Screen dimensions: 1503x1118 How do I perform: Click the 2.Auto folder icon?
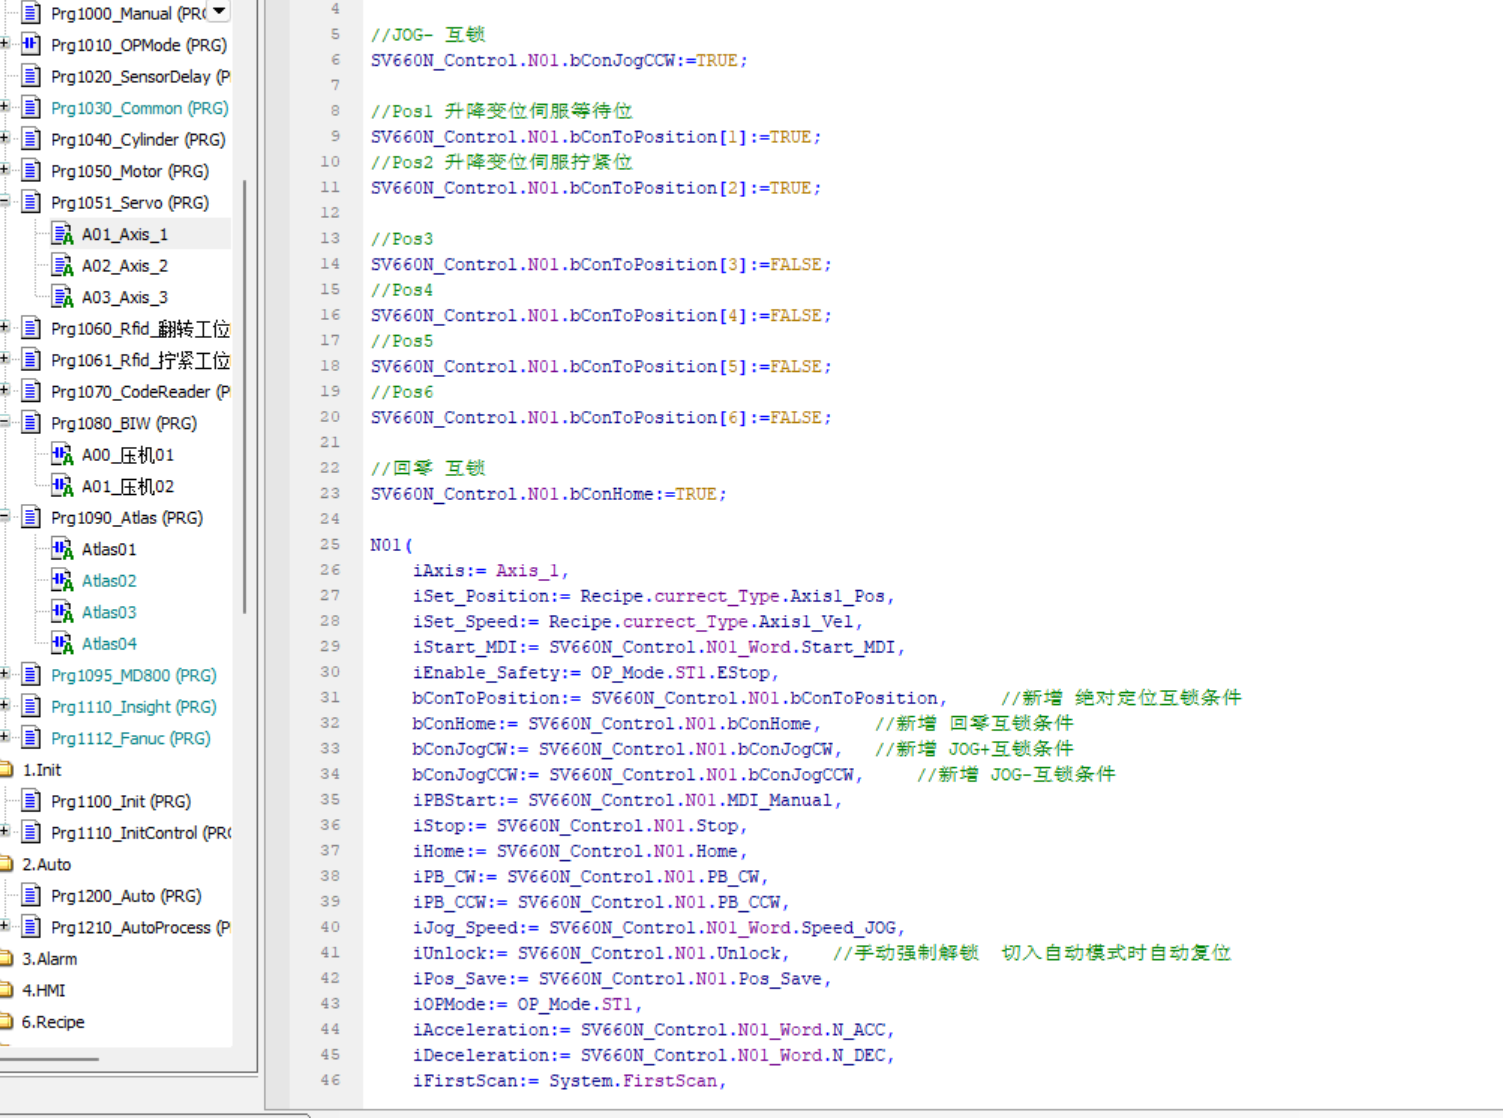pyautogui.click(x=6, y=864)
